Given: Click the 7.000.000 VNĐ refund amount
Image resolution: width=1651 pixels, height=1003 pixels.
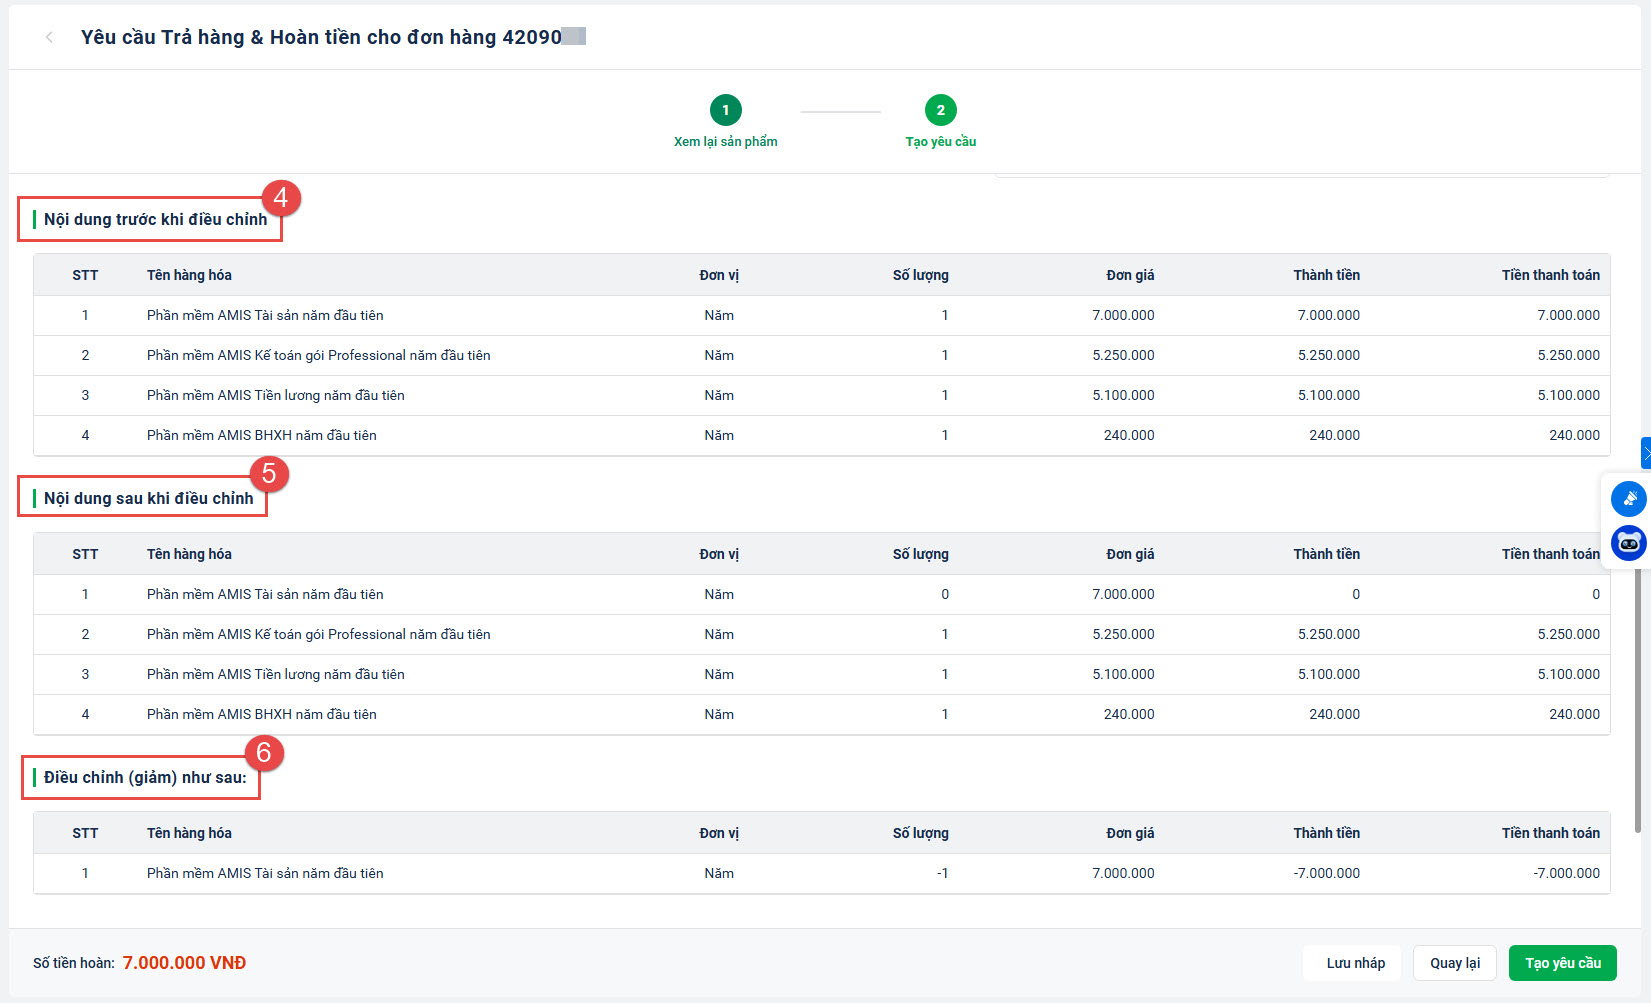Looking at the screenshot, I should [184, 963].
